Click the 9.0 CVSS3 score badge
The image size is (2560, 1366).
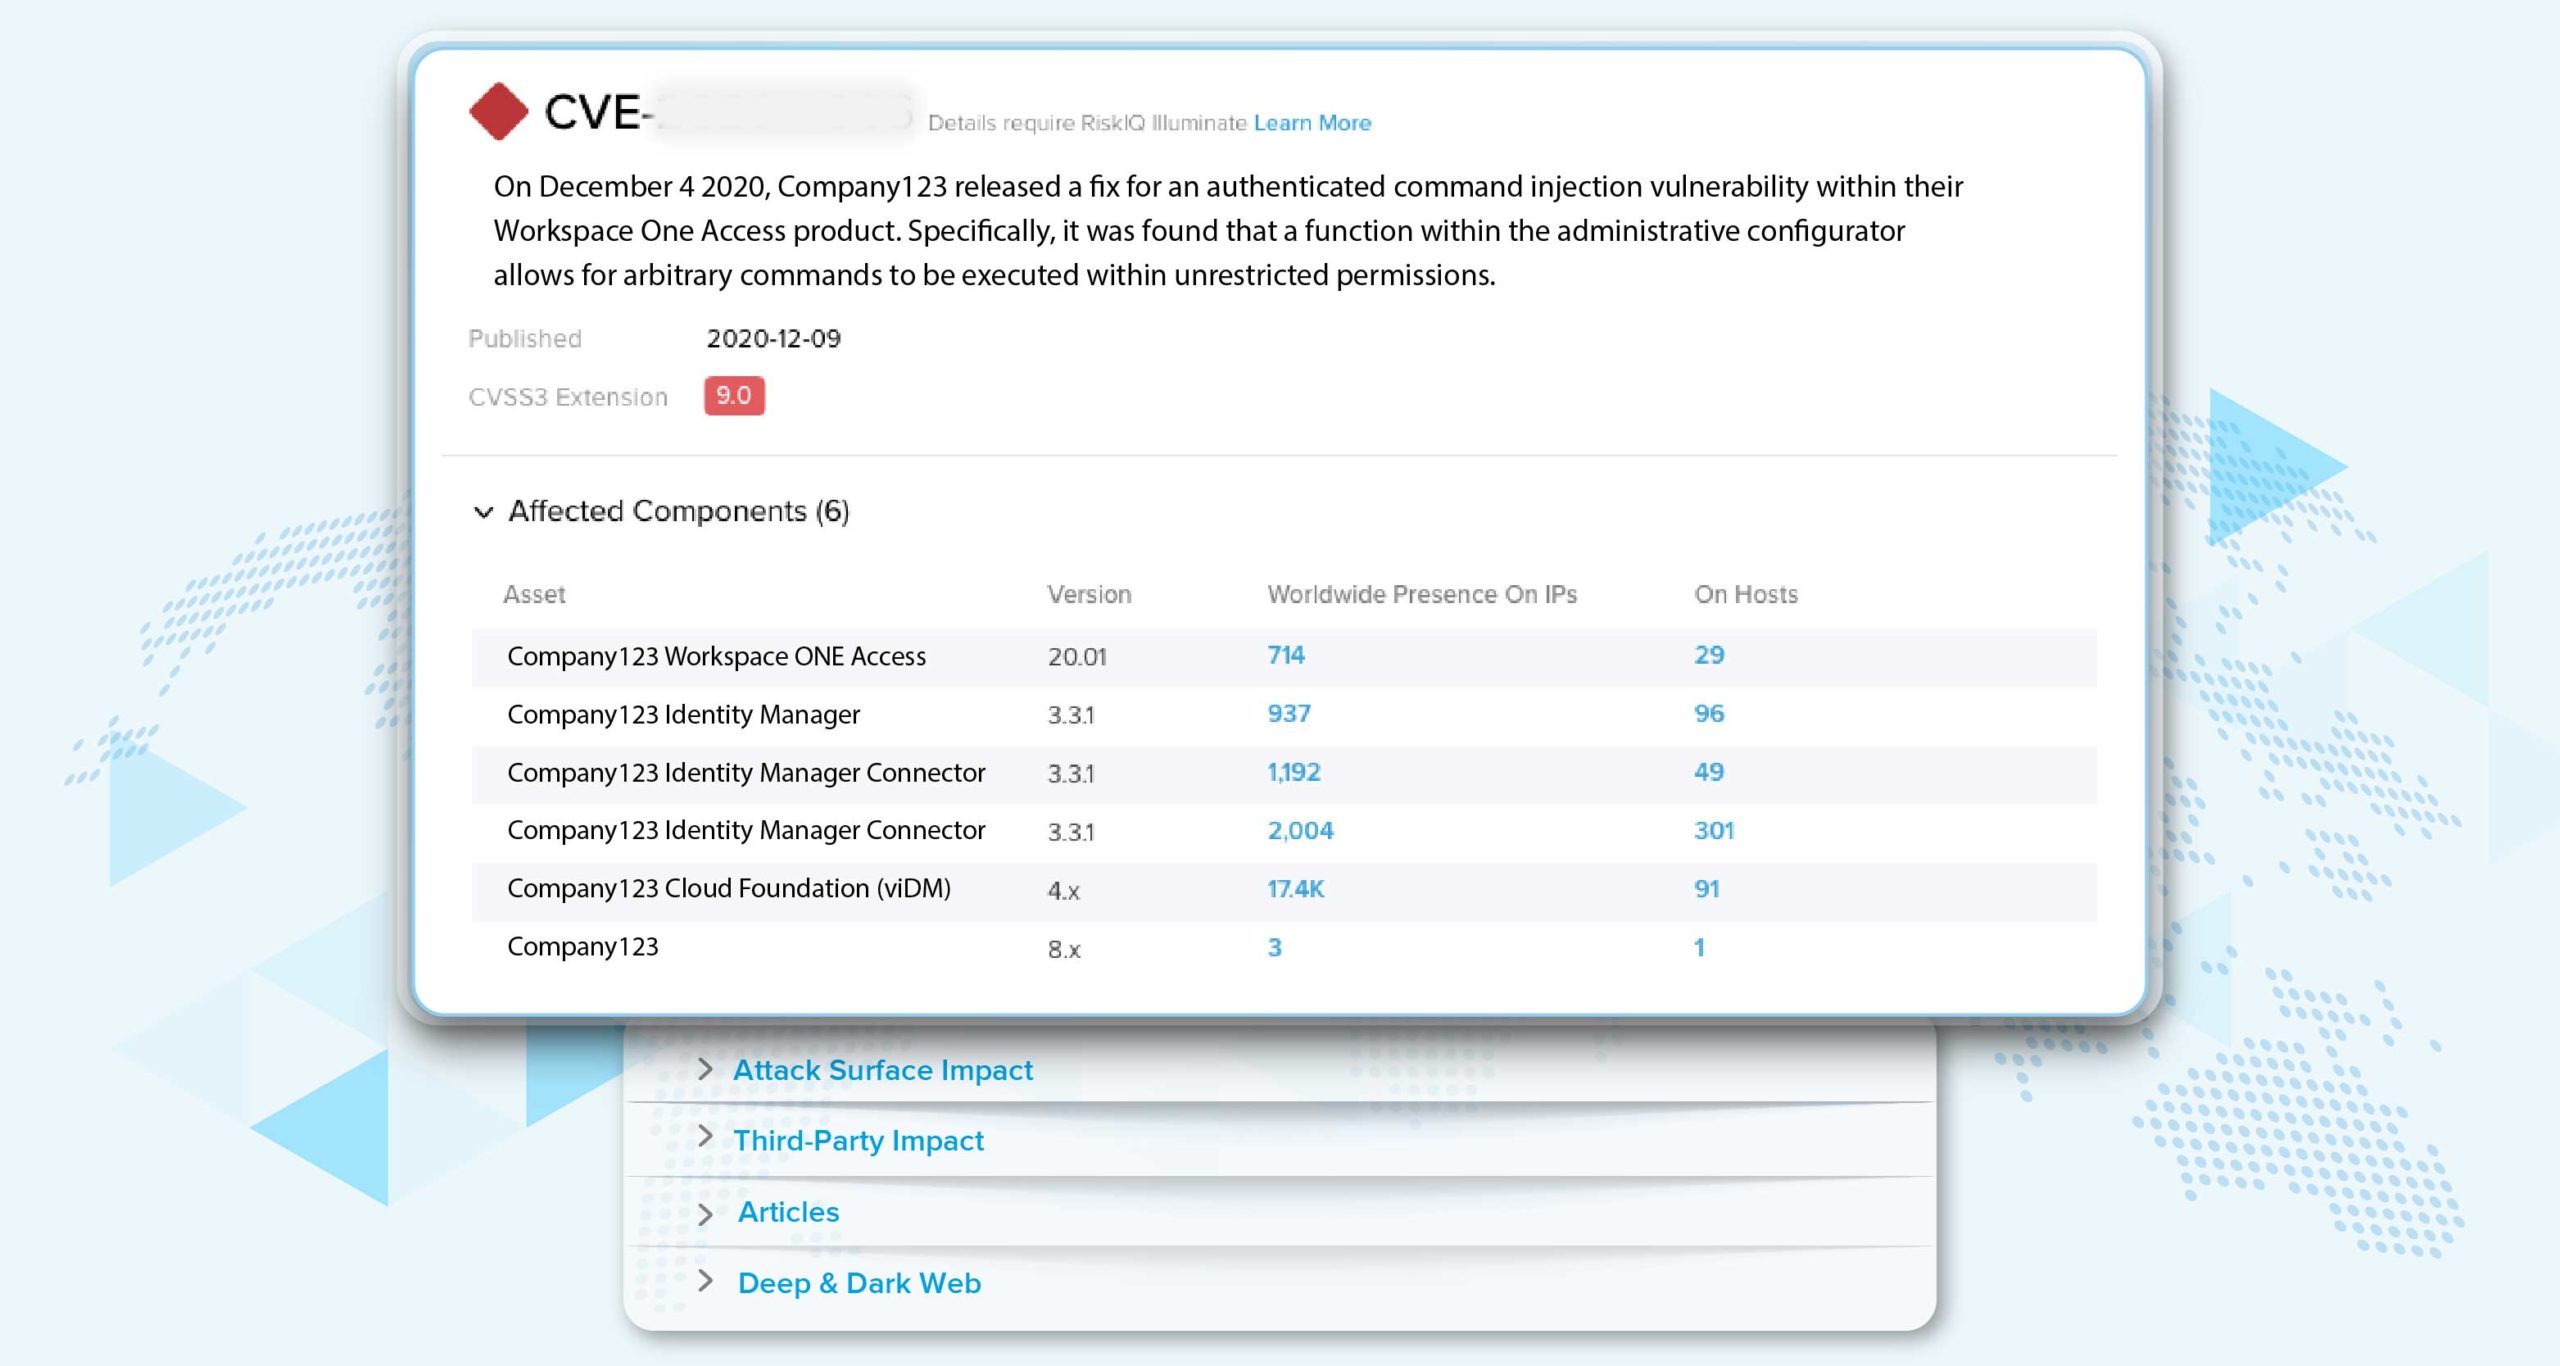point(734,395)
